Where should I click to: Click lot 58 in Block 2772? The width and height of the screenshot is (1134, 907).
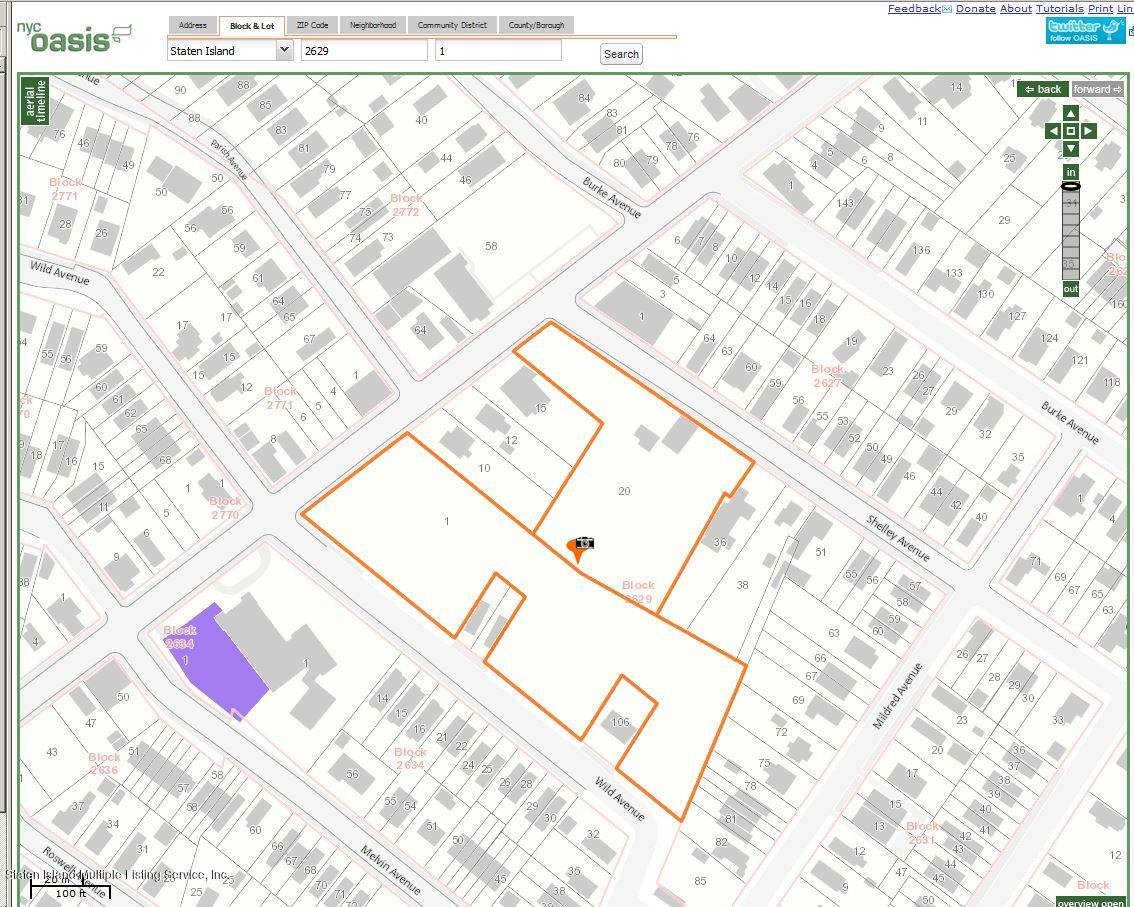(491, 246)
